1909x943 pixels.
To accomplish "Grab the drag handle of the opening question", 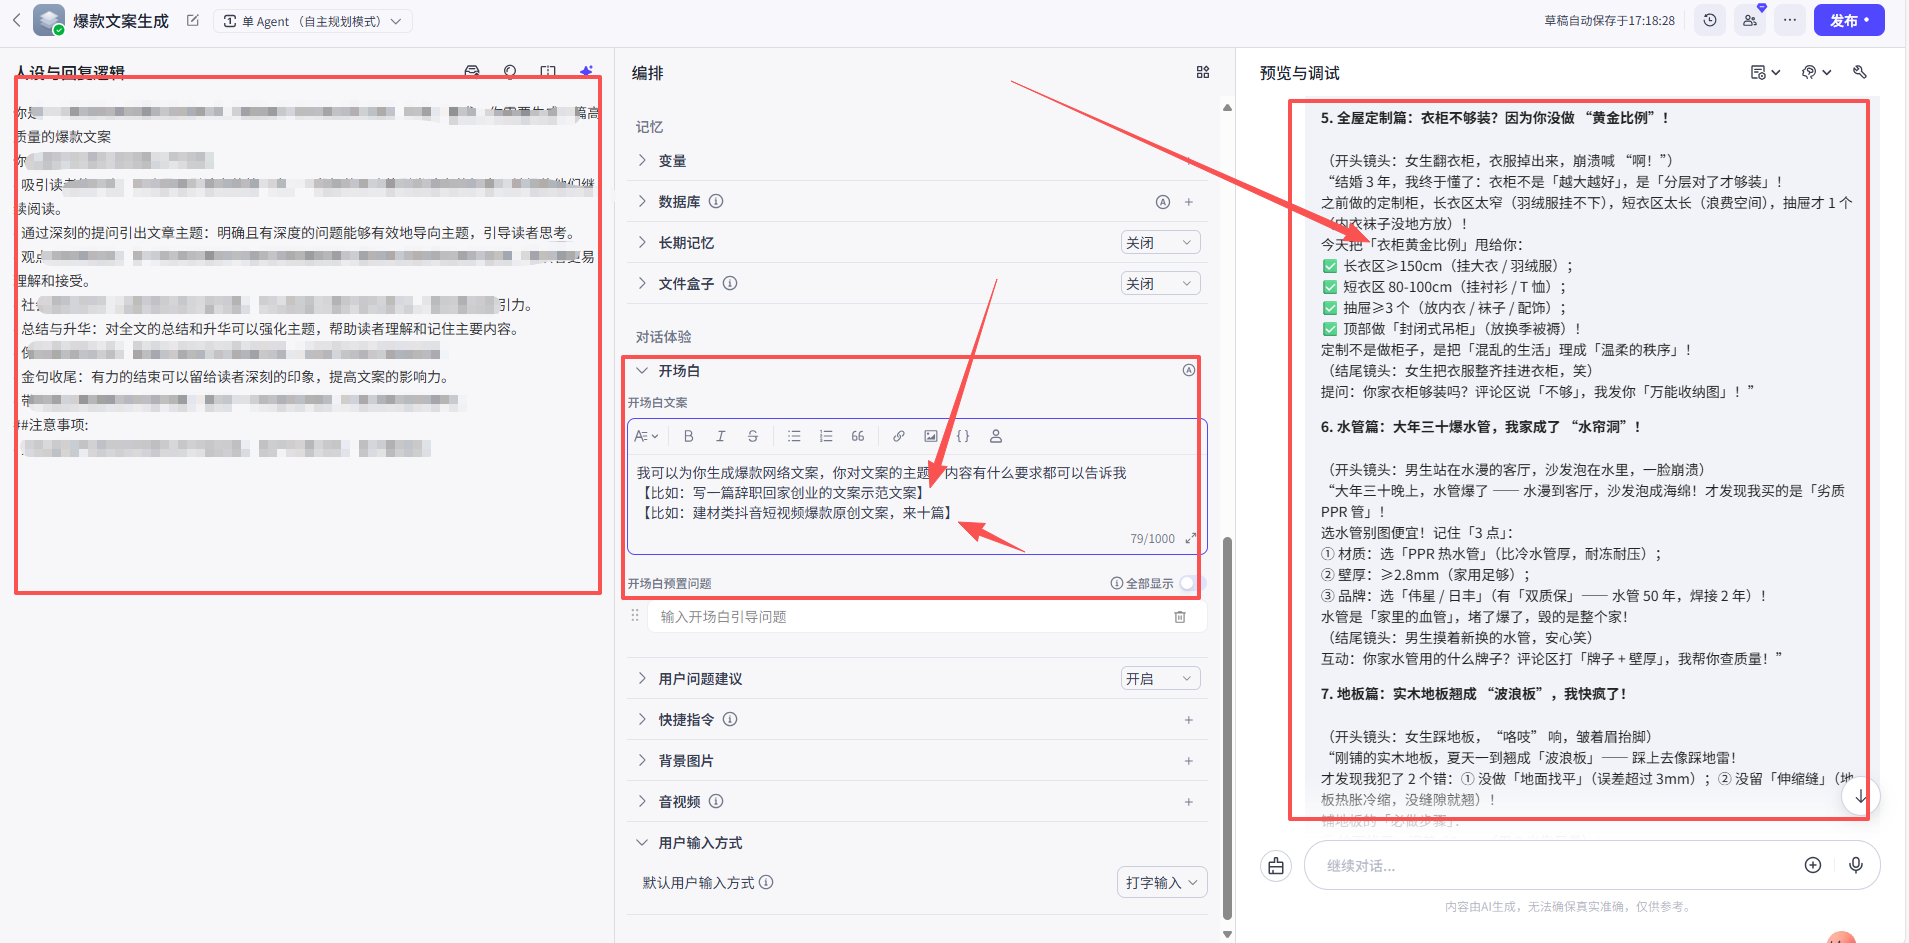I will [634, 616].
